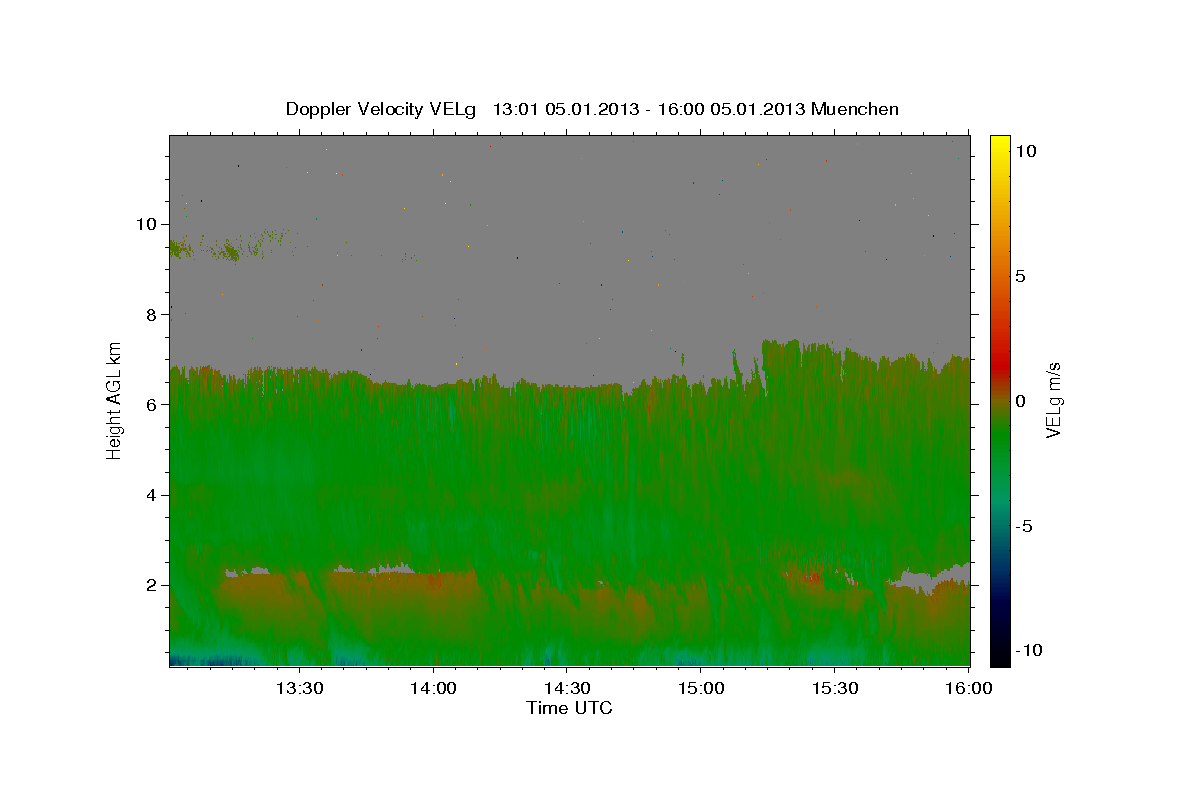This screenshot has height=800, width=1200.
Task: Click the colorbar label '-10'
Action: point(1028,651)
